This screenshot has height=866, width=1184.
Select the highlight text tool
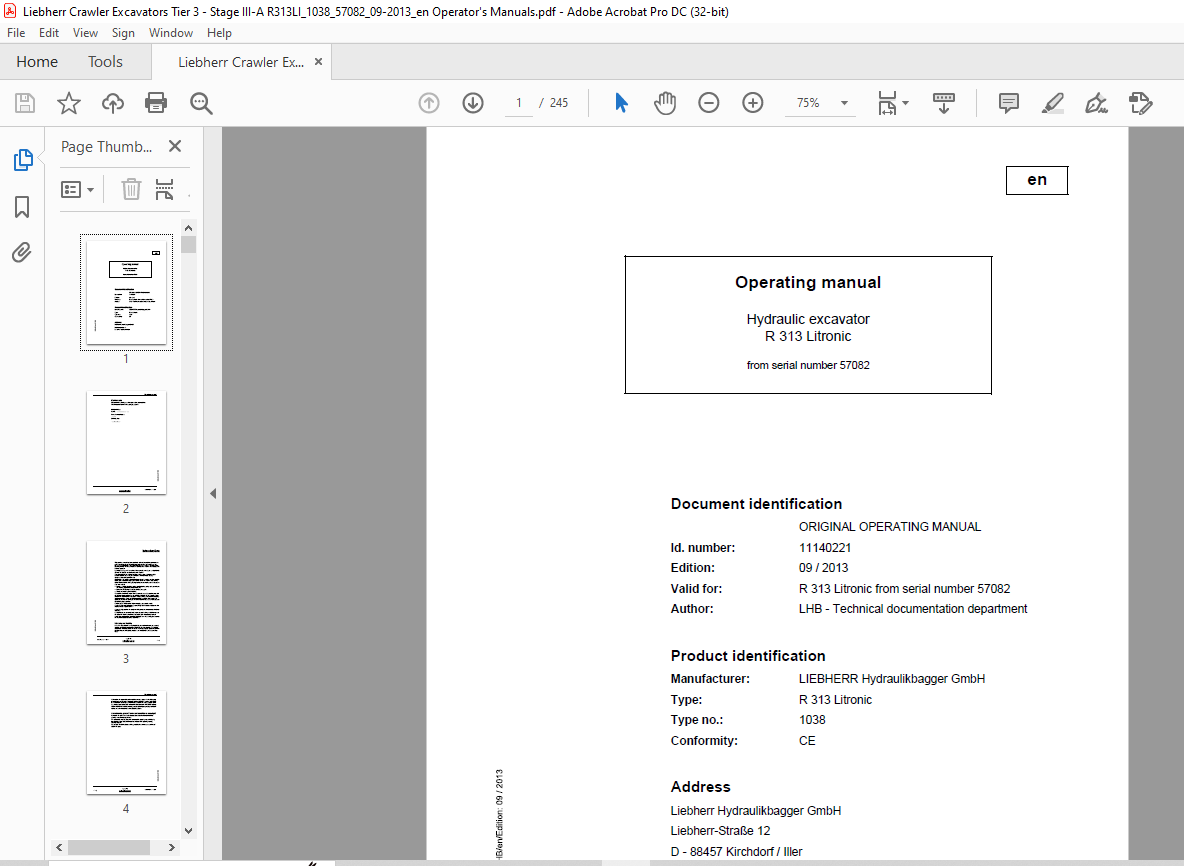click(x=1053, y=103)
